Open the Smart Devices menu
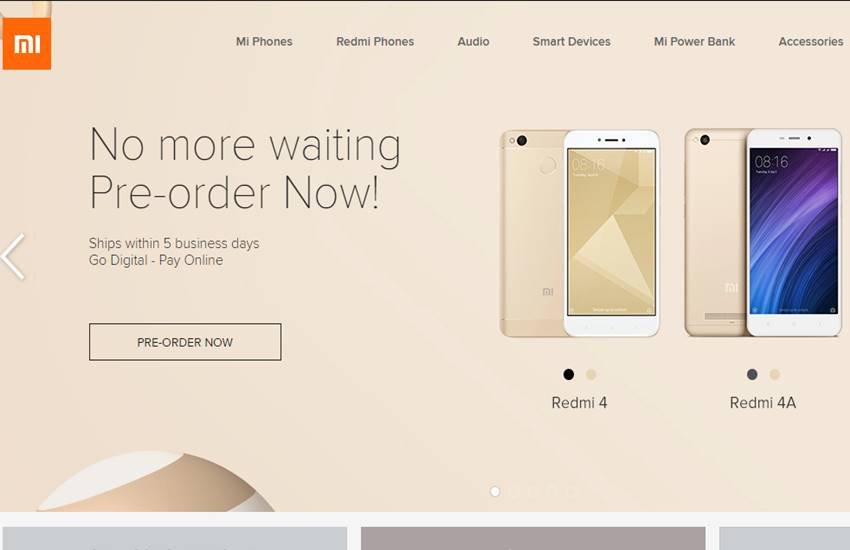Screen dimensions: 850x550 tap(571, 42)
